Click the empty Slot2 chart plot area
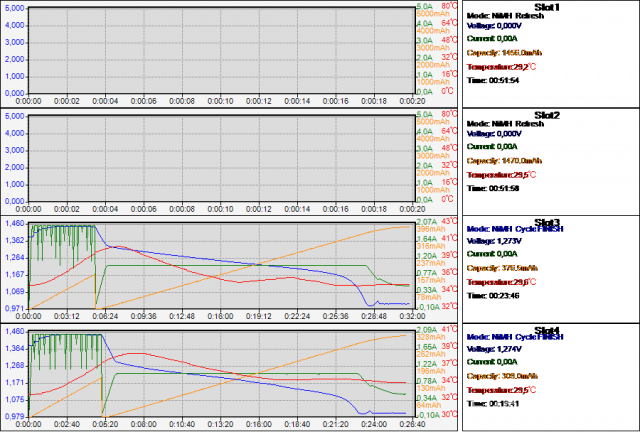 [x=222, y=158]
